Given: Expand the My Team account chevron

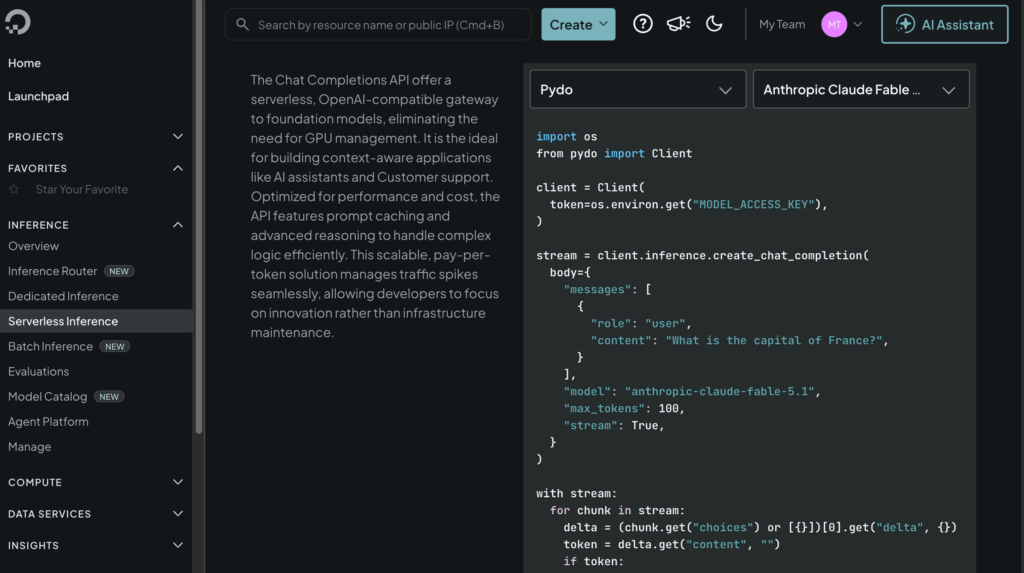Looking at the screenshot, I should tap(858, 24).
